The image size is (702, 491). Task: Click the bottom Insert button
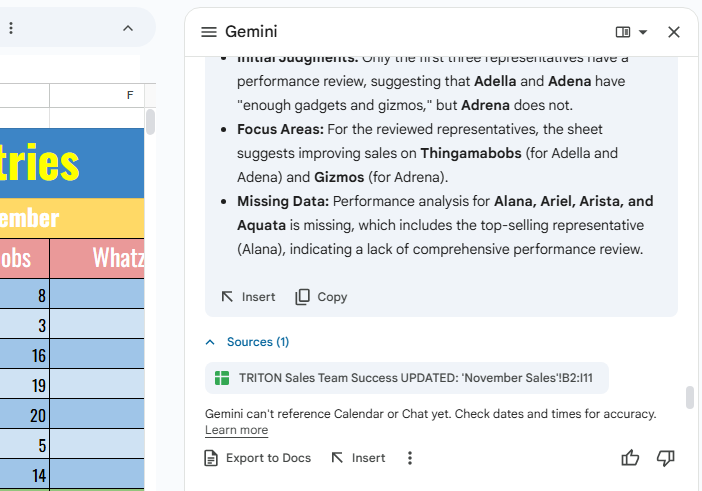point(357,458)
